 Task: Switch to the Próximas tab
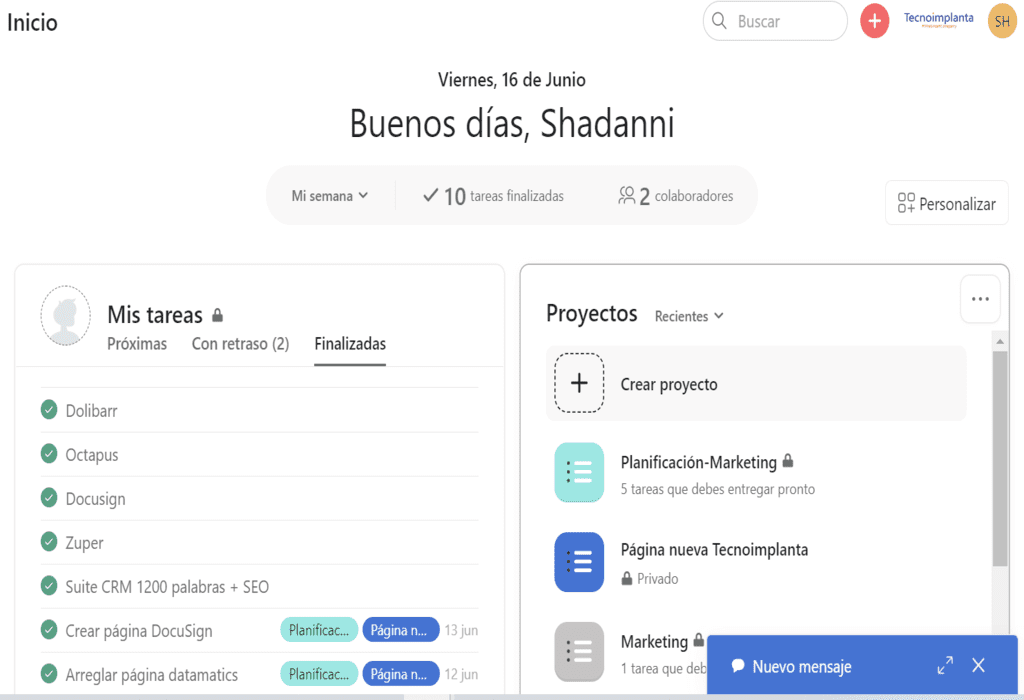click(x=137, y=343)
